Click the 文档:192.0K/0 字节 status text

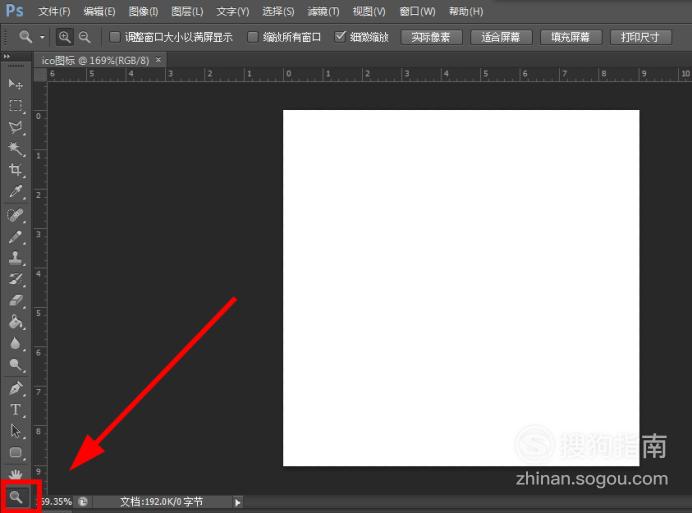pyautogui.click(x=162, y=502)
